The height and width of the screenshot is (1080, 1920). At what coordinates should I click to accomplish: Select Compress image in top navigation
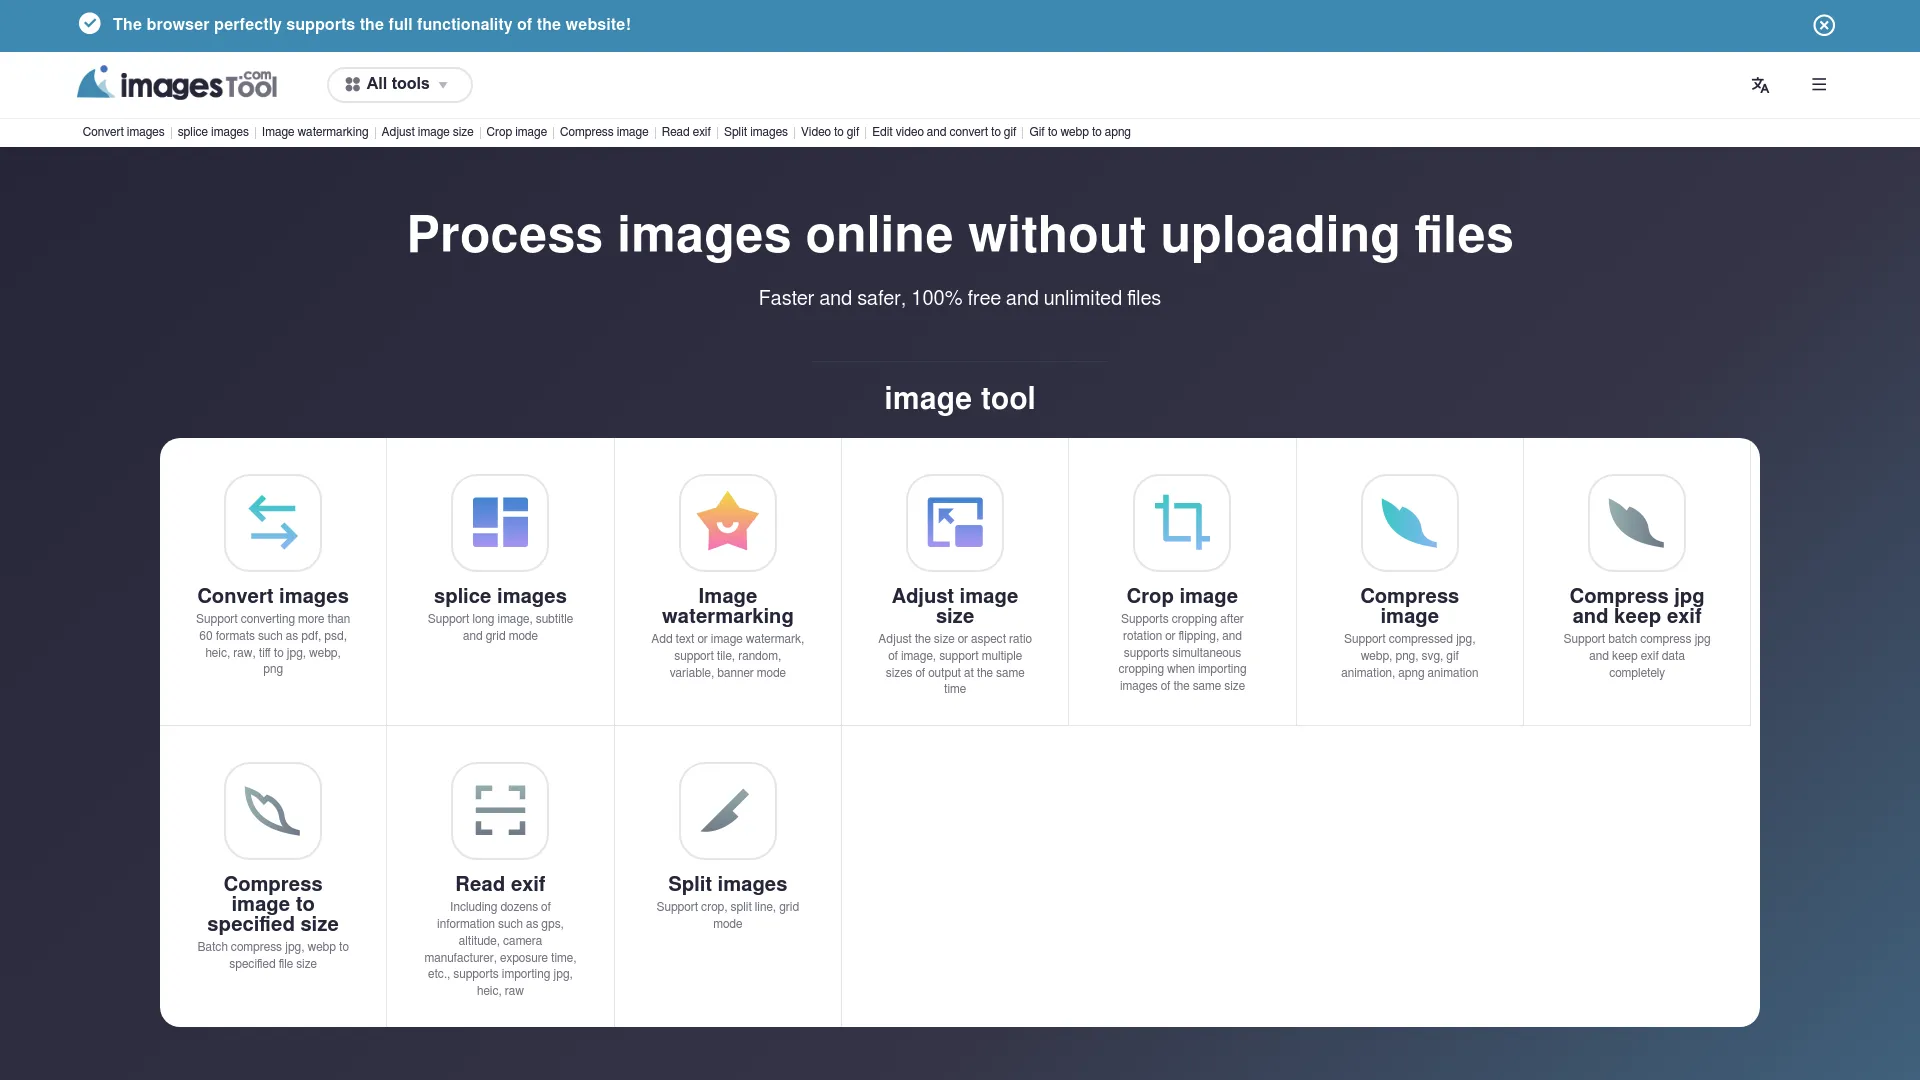coord(604,132)
